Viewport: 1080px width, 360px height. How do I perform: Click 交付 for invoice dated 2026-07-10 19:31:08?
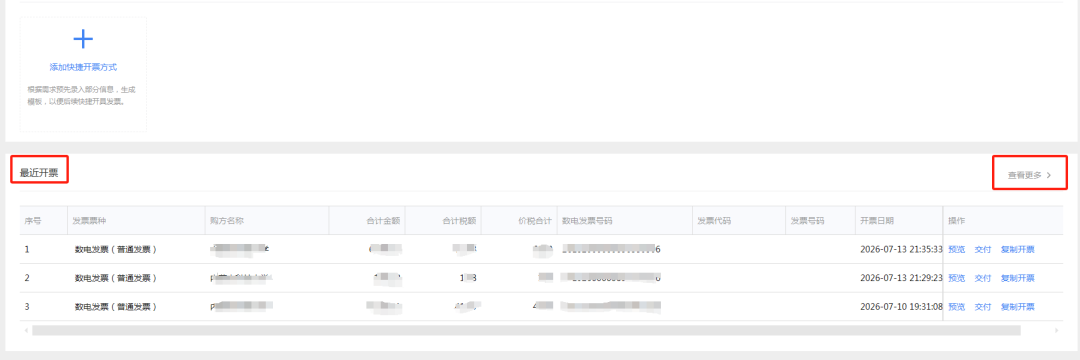coord(983,307)
